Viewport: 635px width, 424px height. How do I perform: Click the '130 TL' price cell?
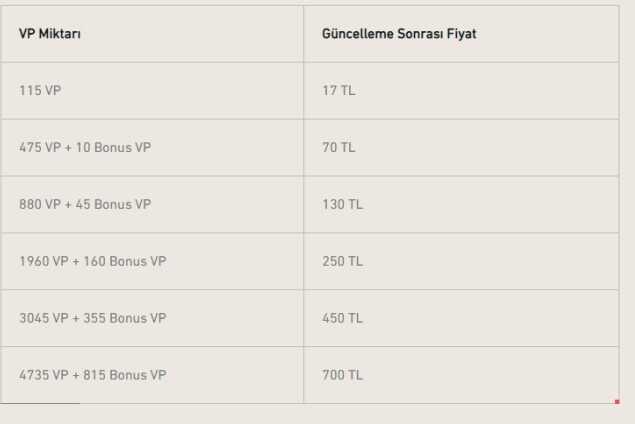coord(342,205)
